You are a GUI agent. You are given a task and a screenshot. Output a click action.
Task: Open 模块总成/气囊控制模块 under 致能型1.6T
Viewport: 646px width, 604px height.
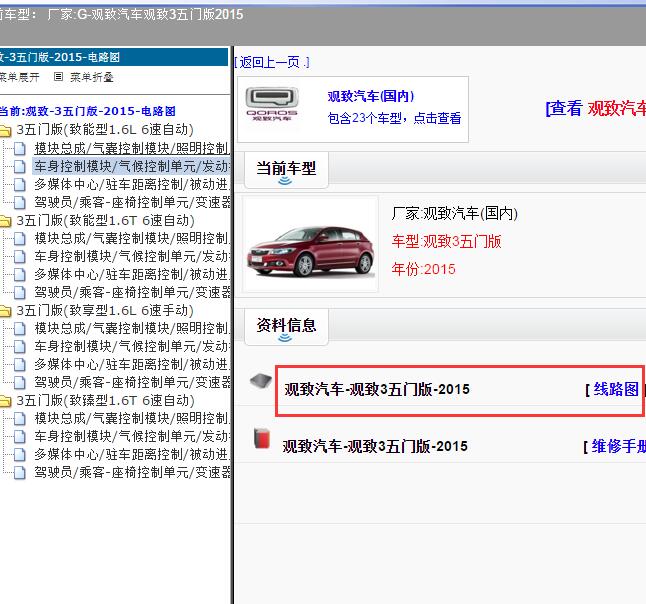[132, 238]
